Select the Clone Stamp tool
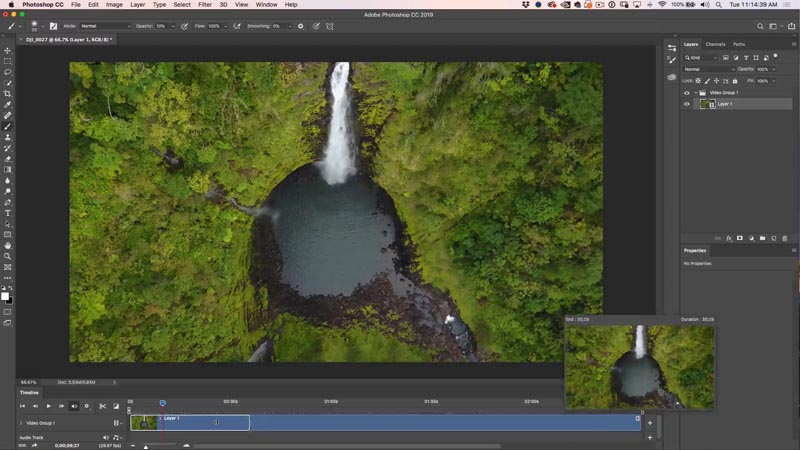This screenshot has height=450, width=800. (x=8, y=137)
